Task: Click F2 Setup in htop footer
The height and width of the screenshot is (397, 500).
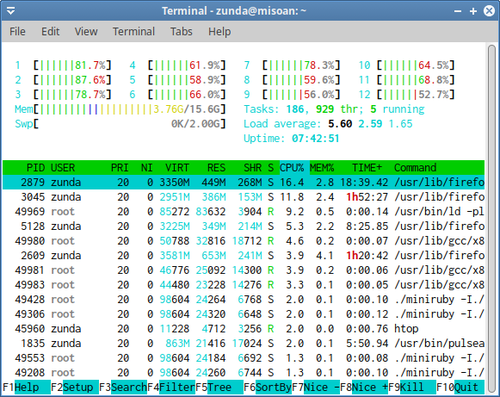Action: [75, 387]
